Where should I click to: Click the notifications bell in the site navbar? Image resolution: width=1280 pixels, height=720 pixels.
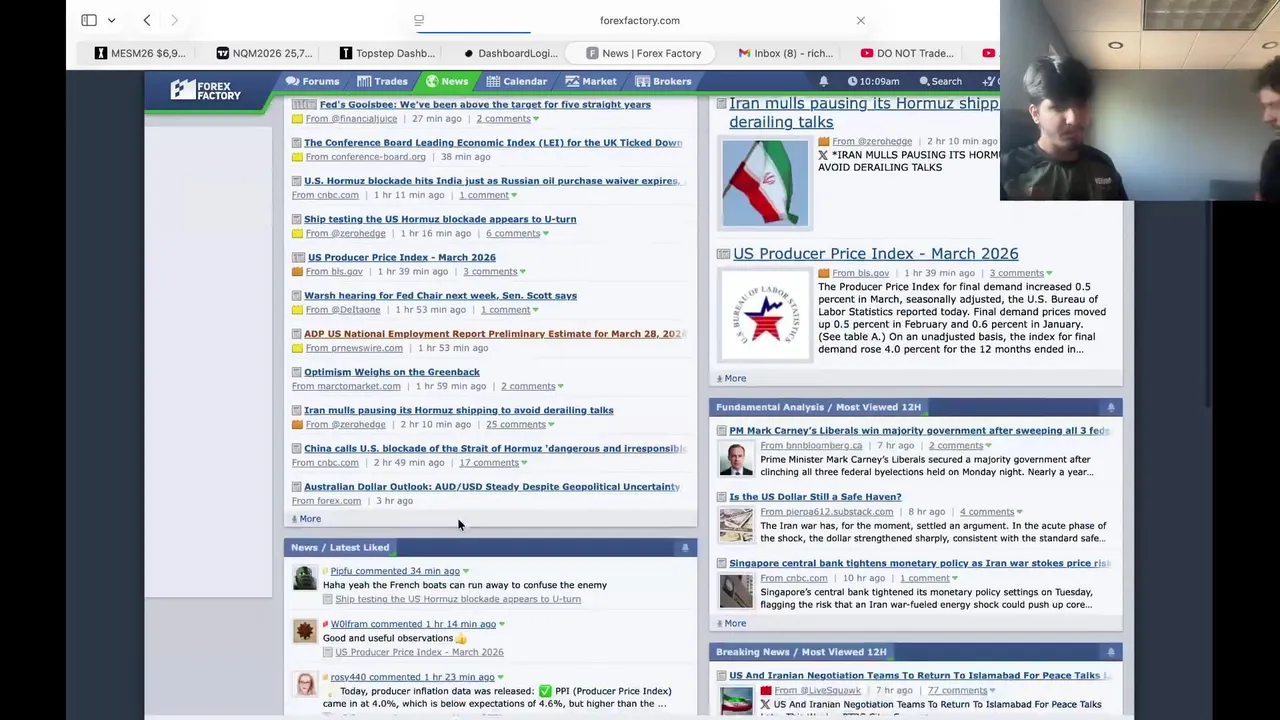(824, 81)
